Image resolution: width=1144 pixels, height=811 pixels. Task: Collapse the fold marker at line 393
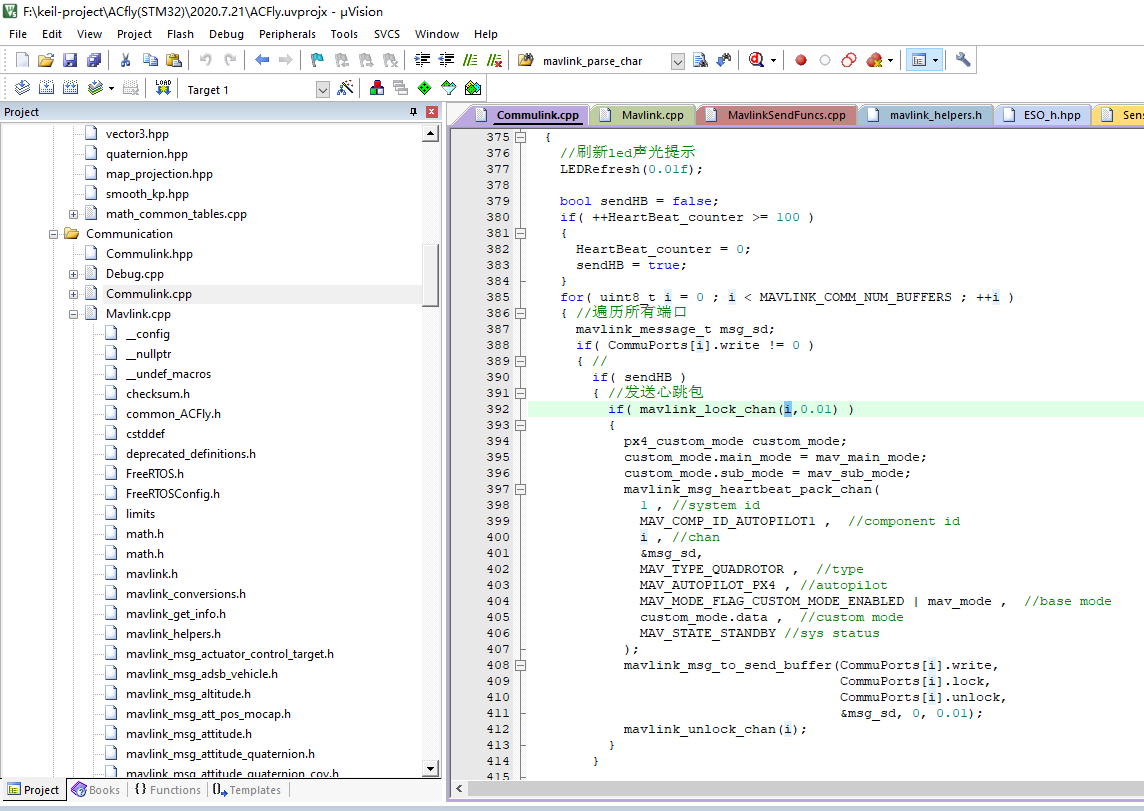(x=520, y=425)
